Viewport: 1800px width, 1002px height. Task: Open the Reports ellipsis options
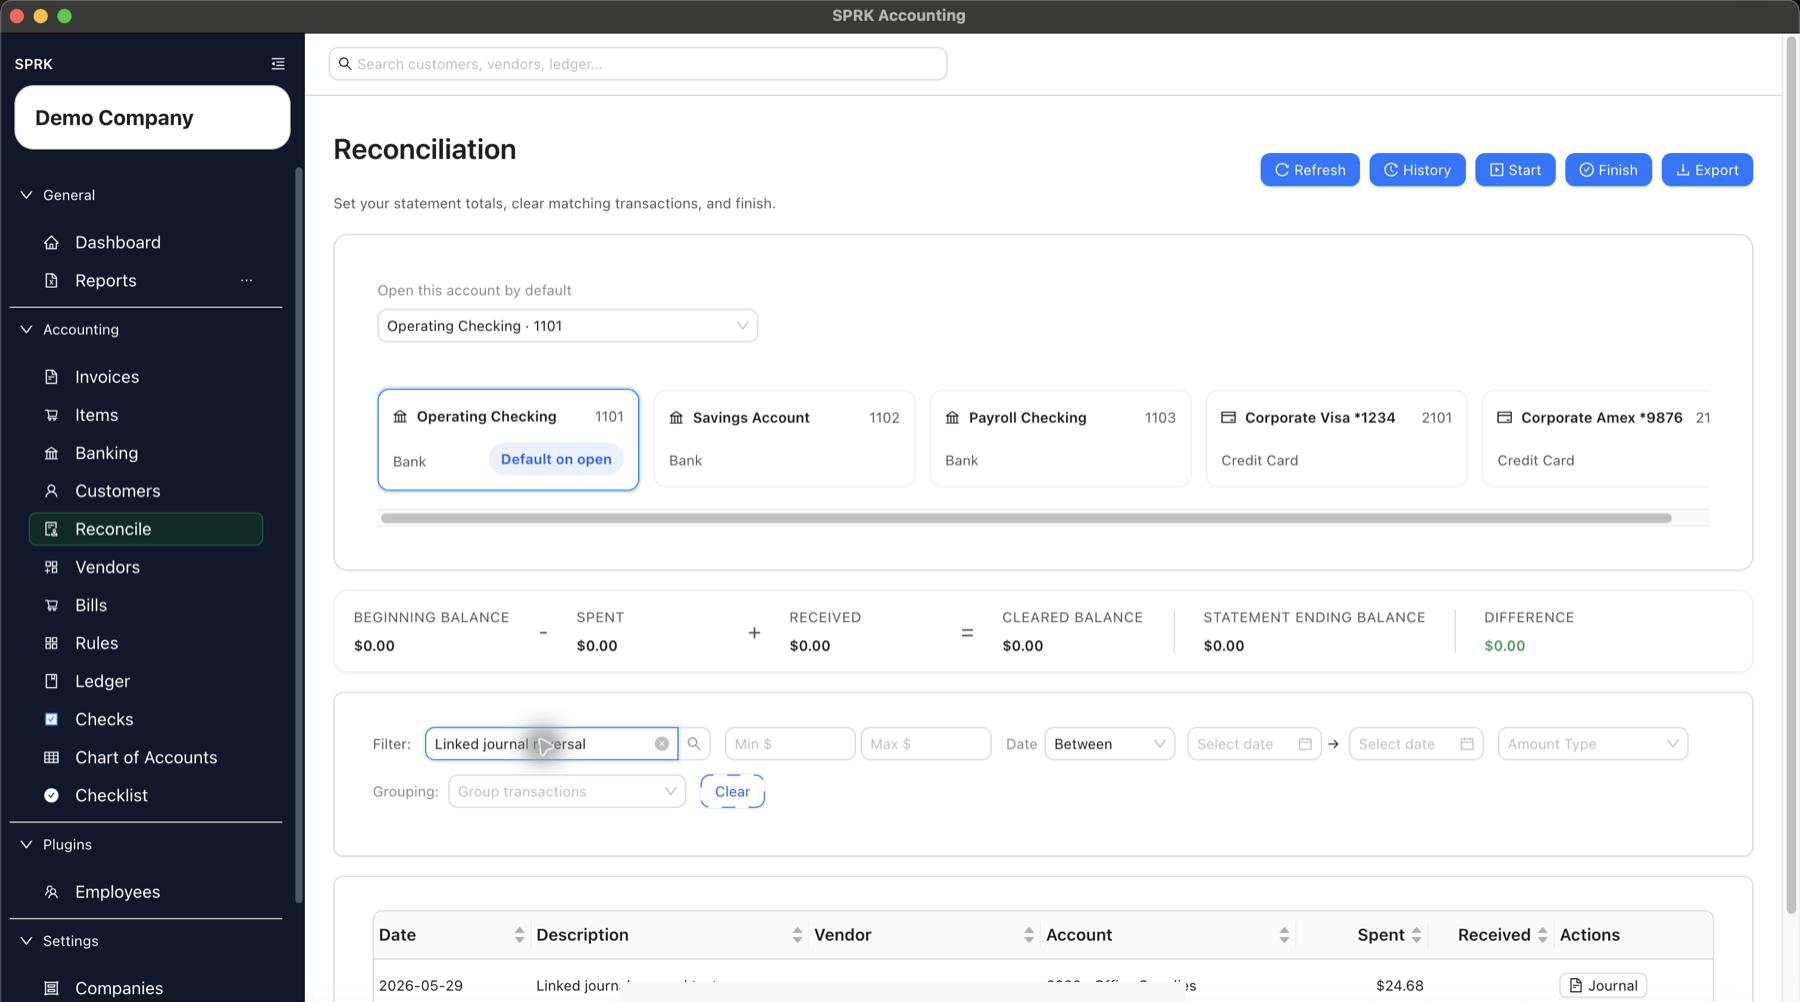246,281
